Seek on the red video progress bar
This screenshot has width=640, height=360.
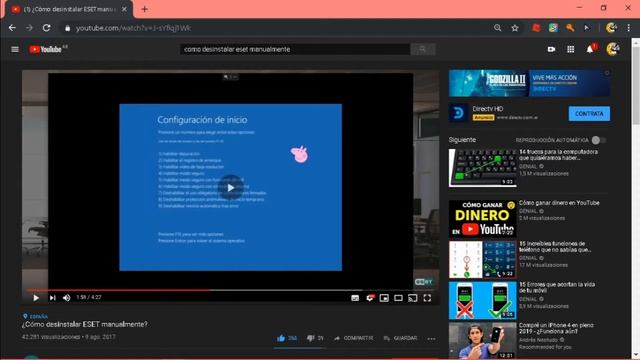118,290
